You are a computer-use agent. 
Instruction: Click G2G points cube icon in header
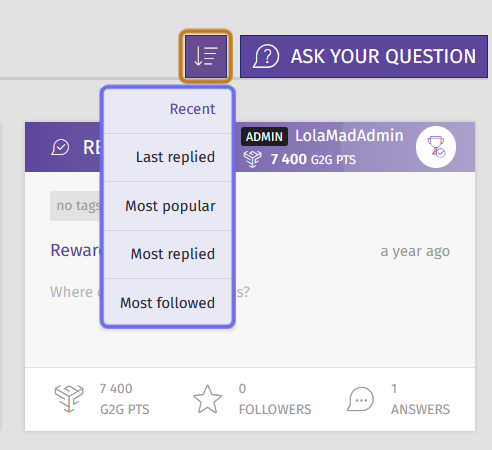pos(252,159)
